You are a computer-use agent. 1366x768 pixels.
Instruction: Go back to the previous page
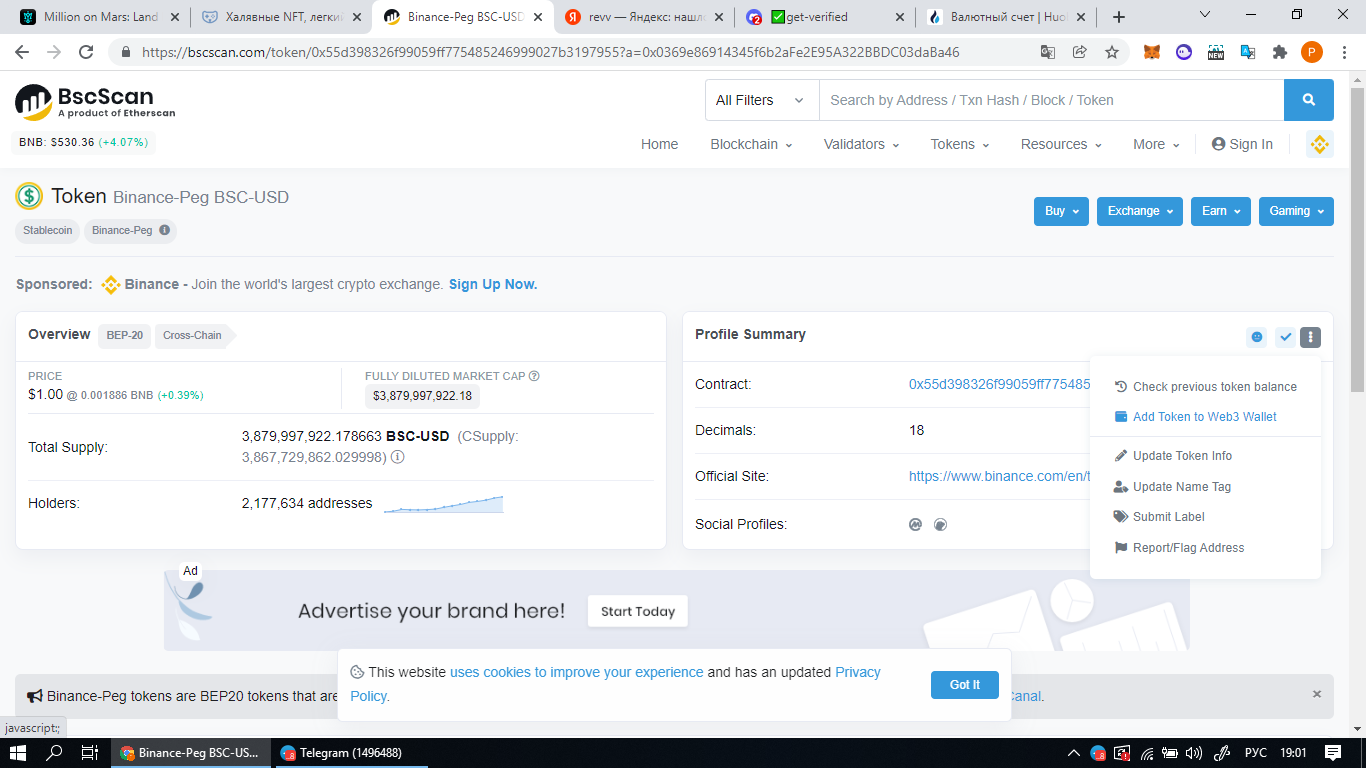(x=22, y=52)
